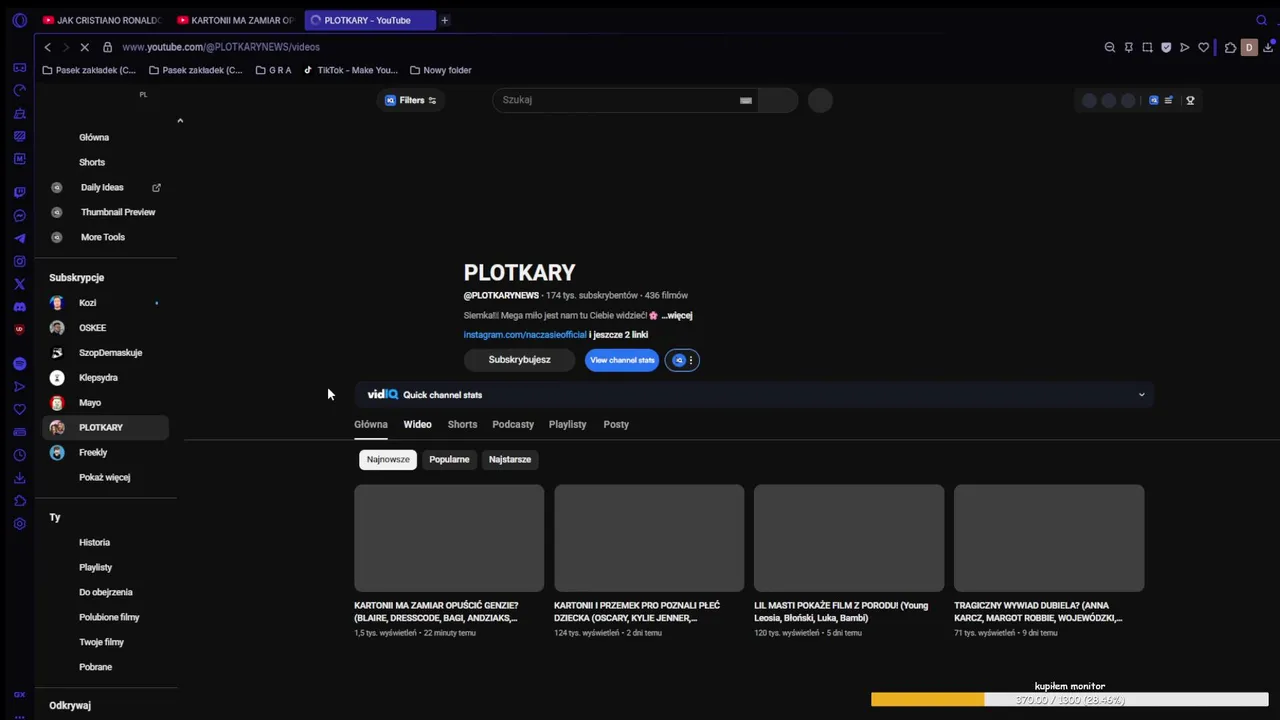Open Twitch in the Opera sidebar

click(19, 192)
